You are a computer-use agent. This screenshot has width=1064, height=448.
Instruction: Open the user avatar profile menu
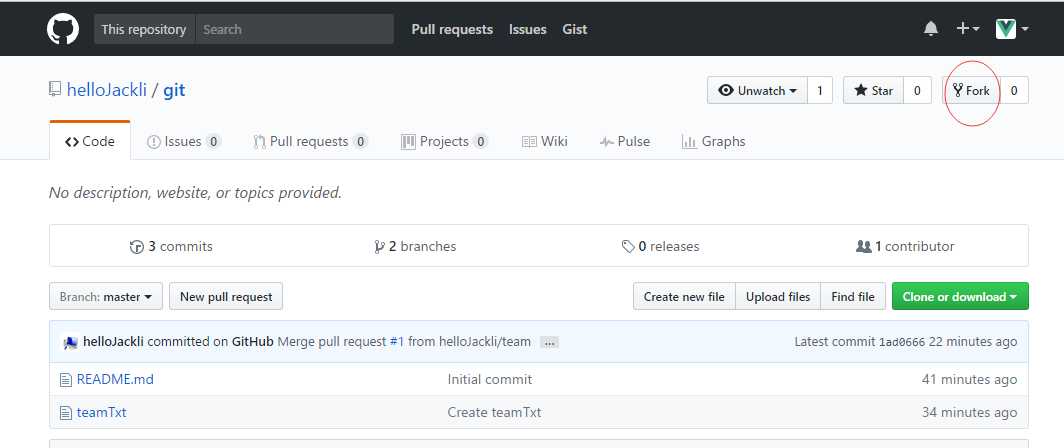(1012, 29)
